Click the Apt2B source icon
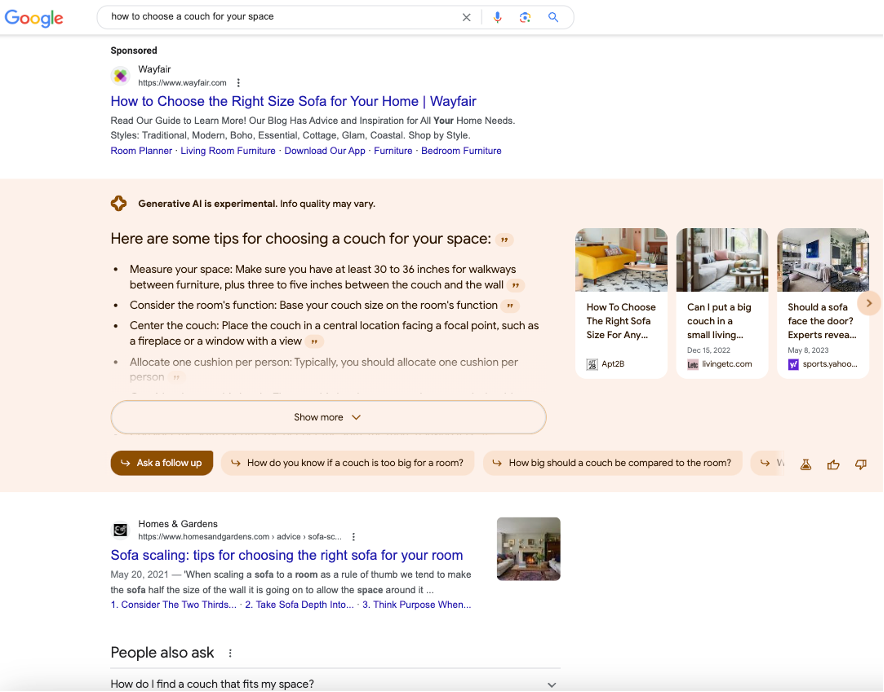Screen dimensions: 884x692 tap(591, 364)
